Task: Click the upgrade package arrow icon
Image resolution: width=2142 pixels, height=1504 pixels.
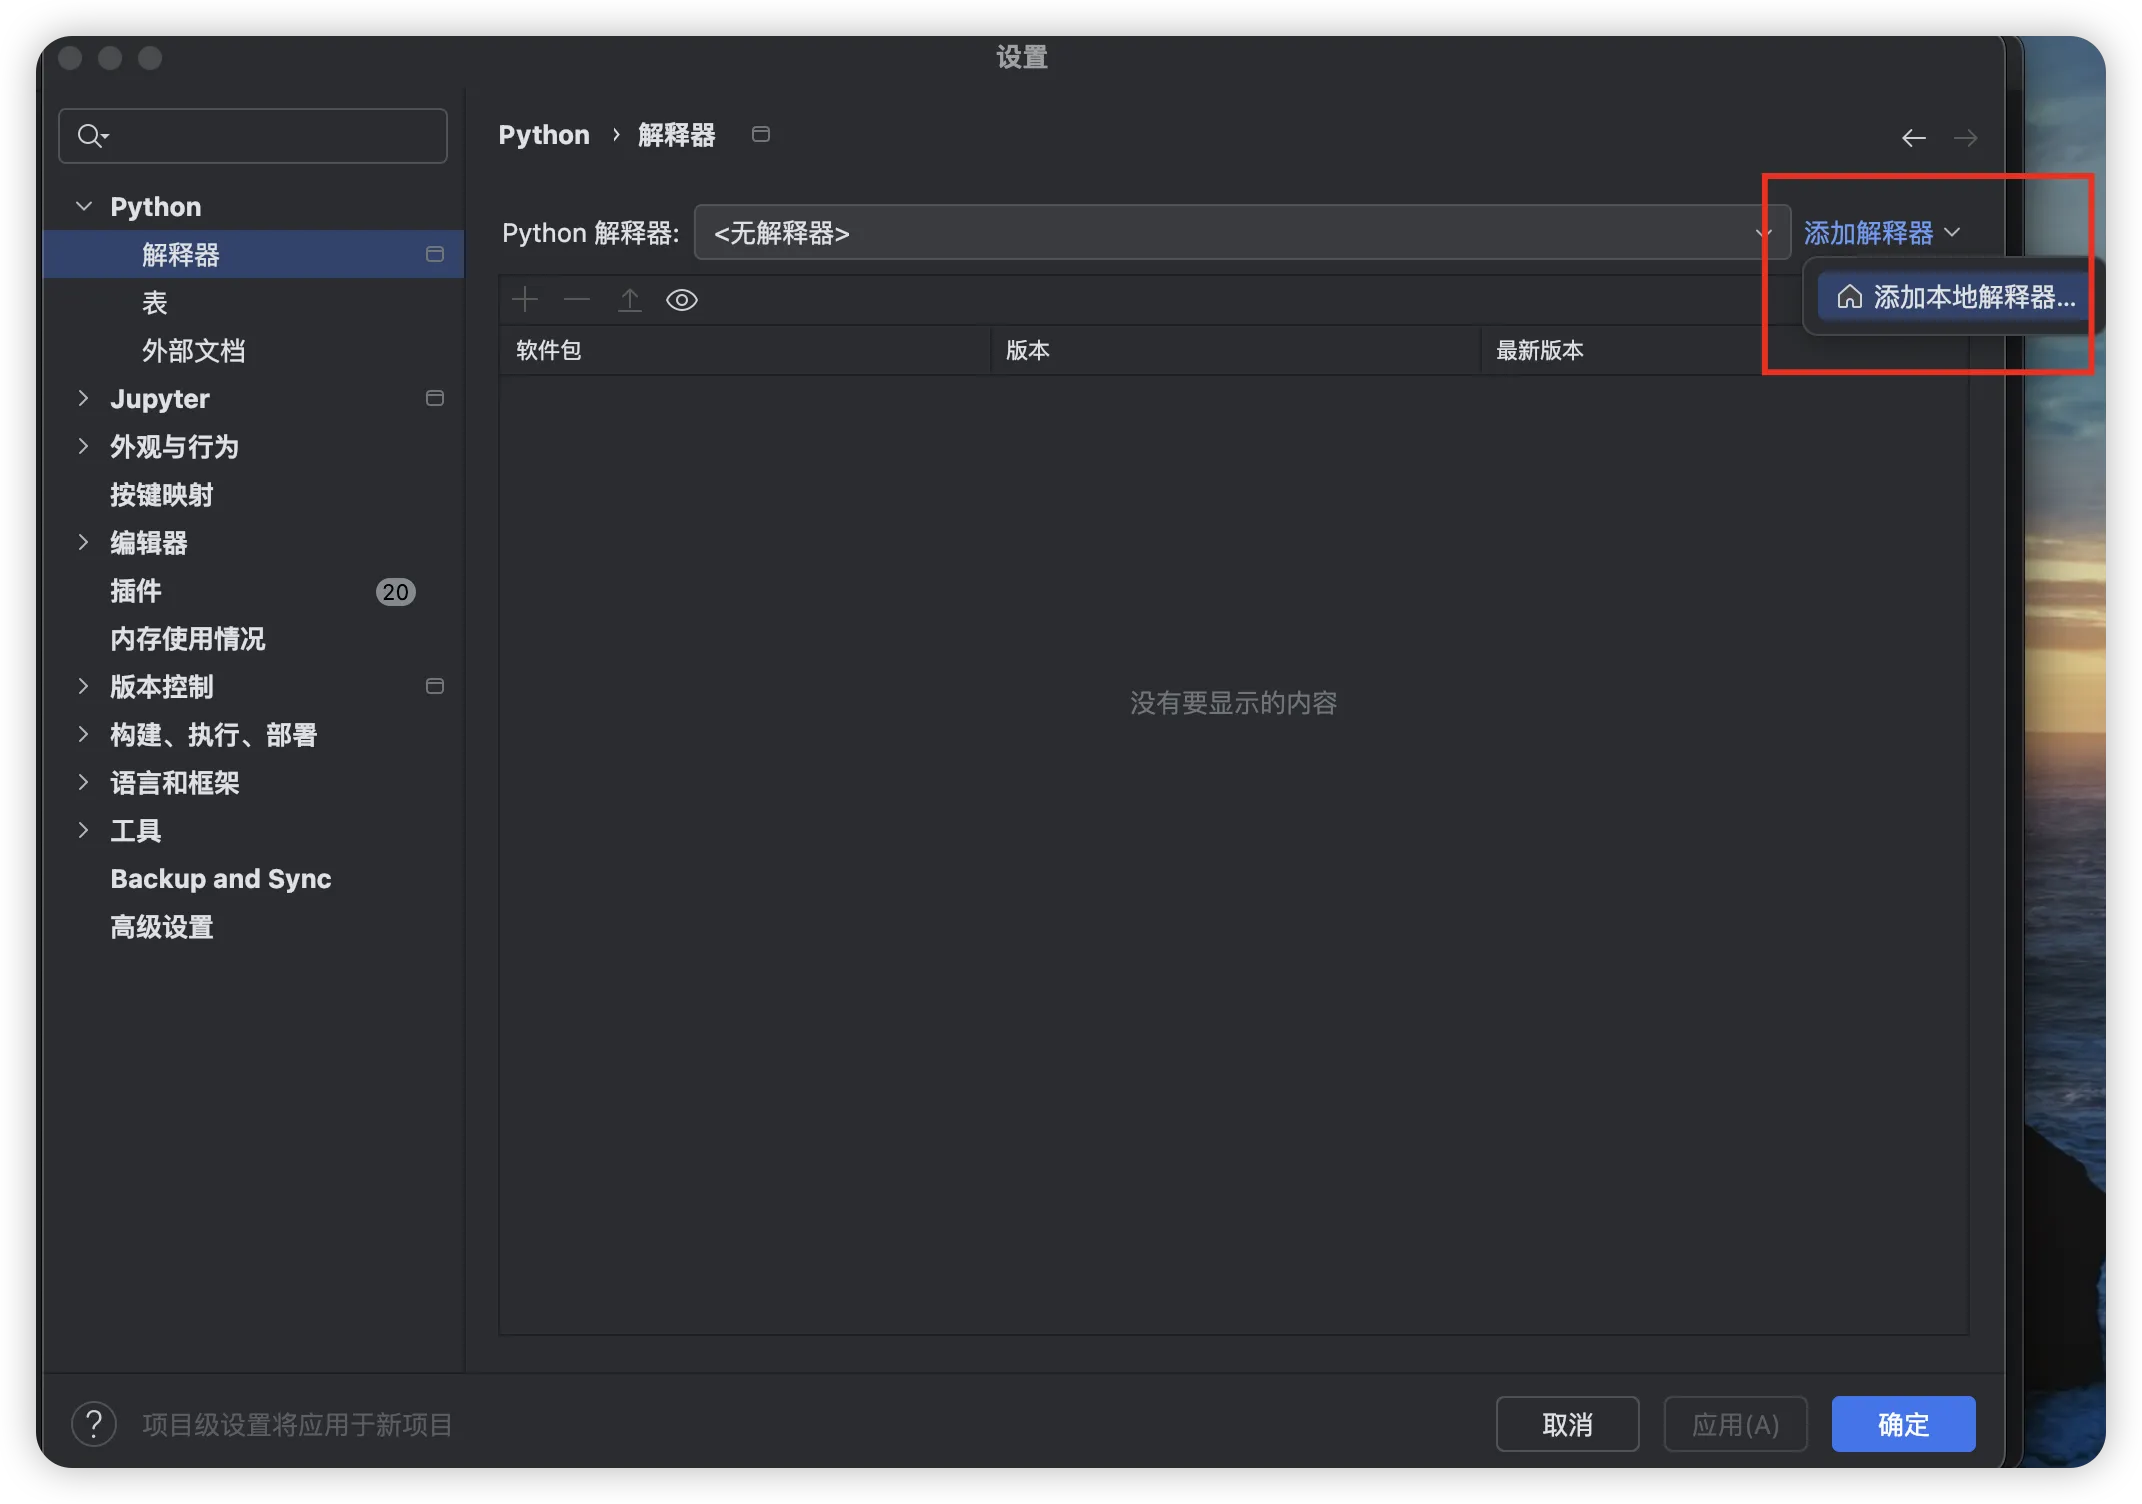Action: coord(630,300)
